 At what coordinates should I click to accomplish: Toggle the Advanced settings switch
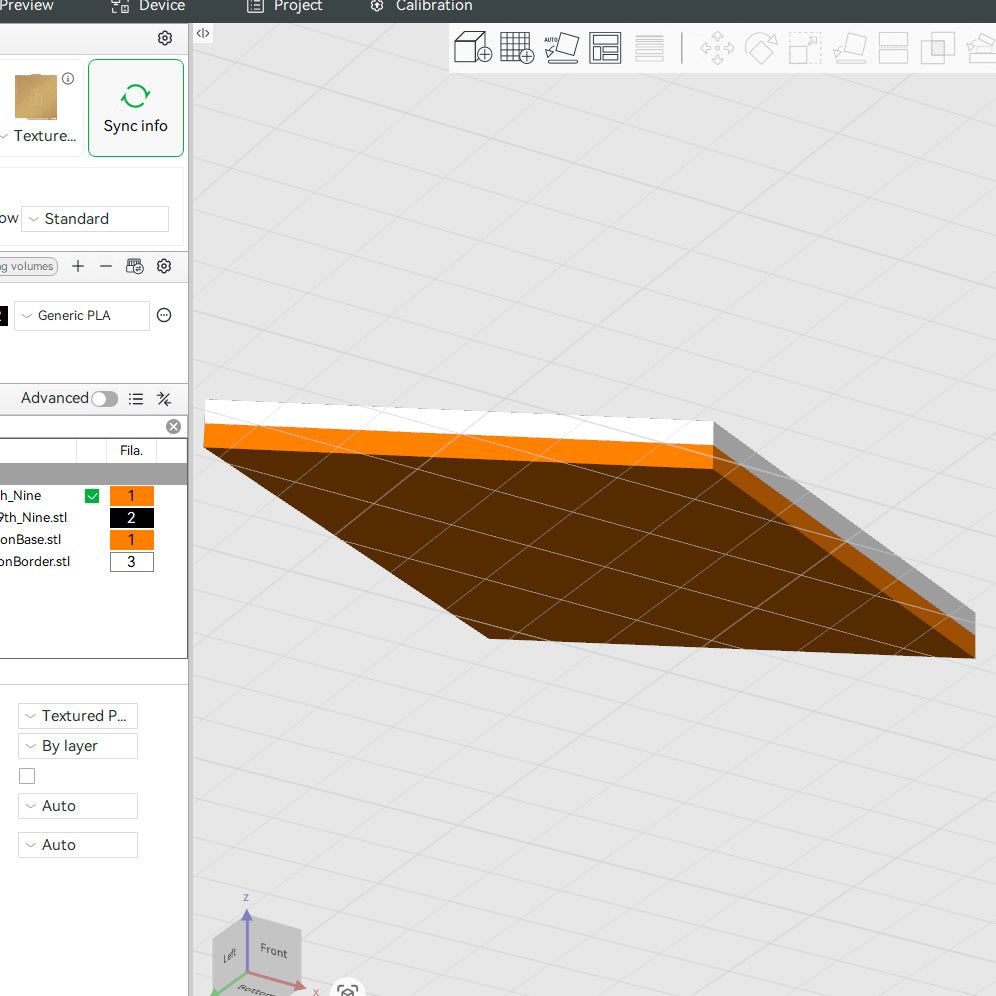point(104,398)
